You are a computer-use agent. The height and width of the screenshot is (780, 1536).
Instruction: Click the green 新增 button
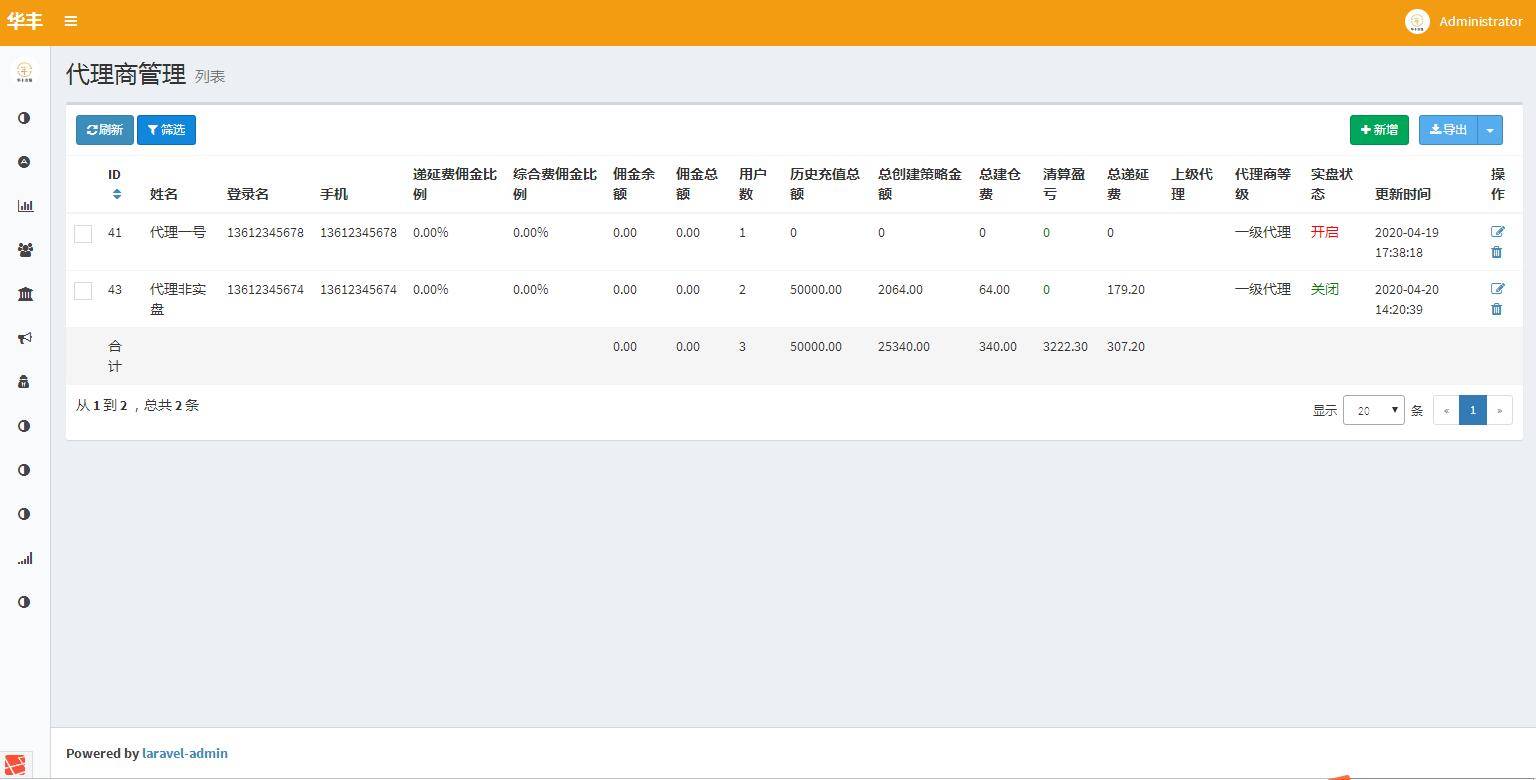[1379, 130]
